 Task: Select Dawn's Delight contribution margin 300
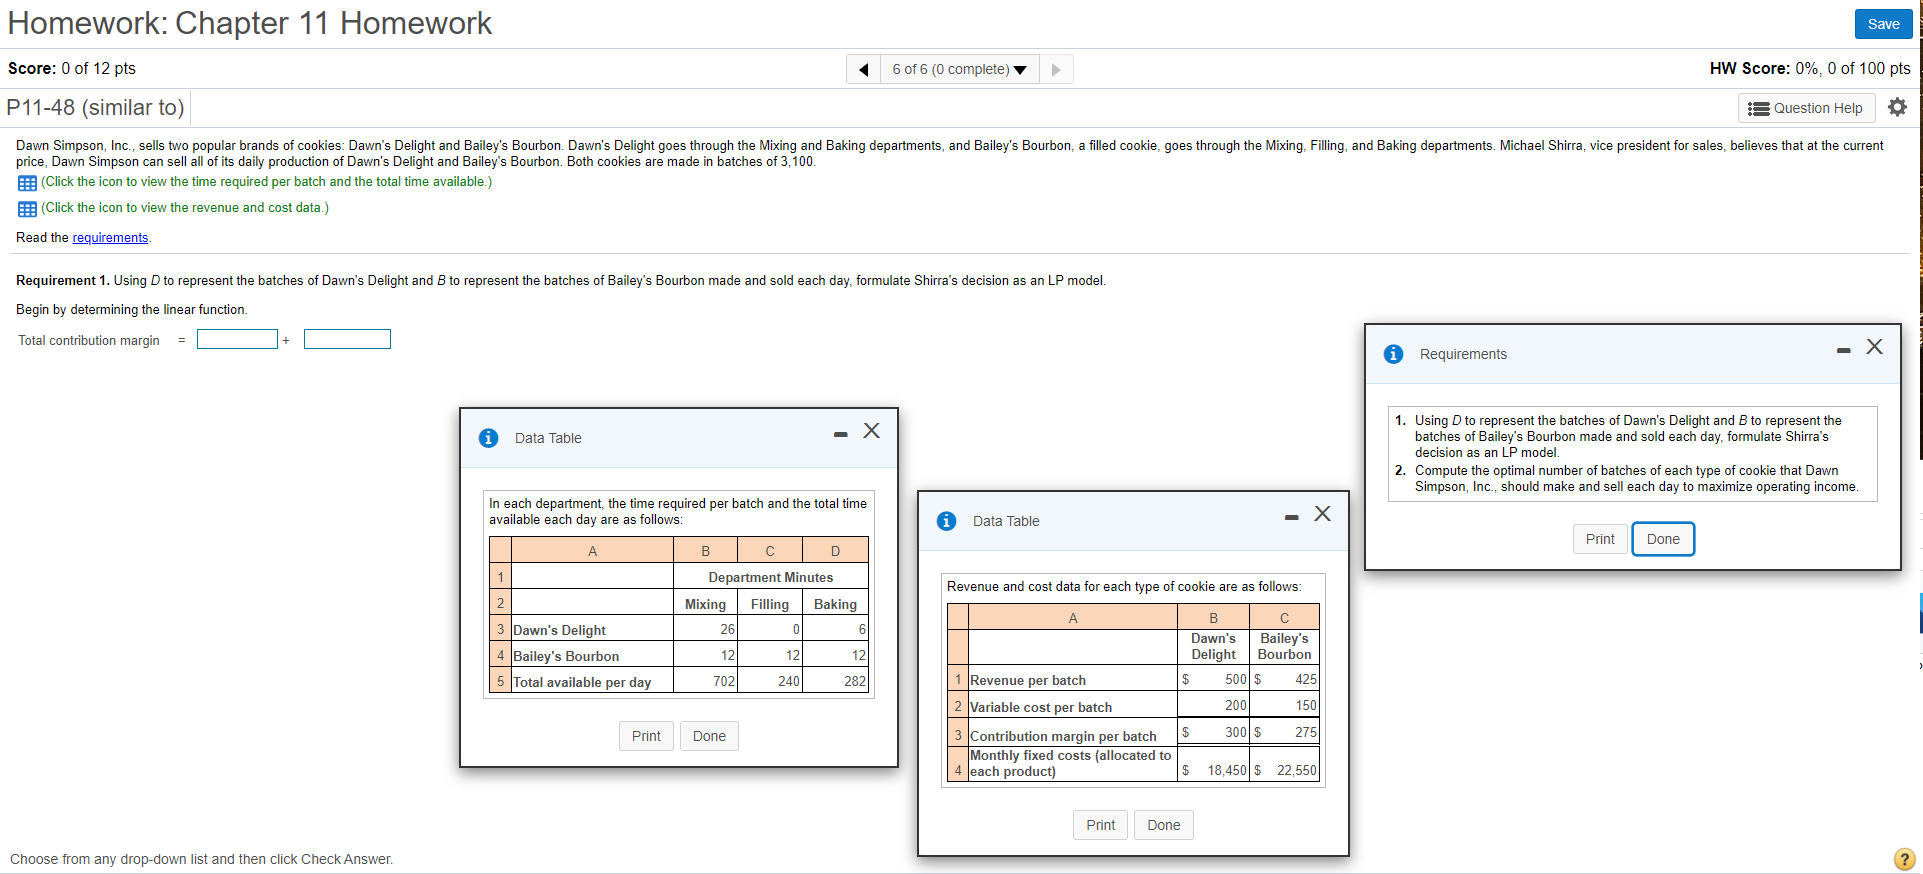tap(1236, 732)
